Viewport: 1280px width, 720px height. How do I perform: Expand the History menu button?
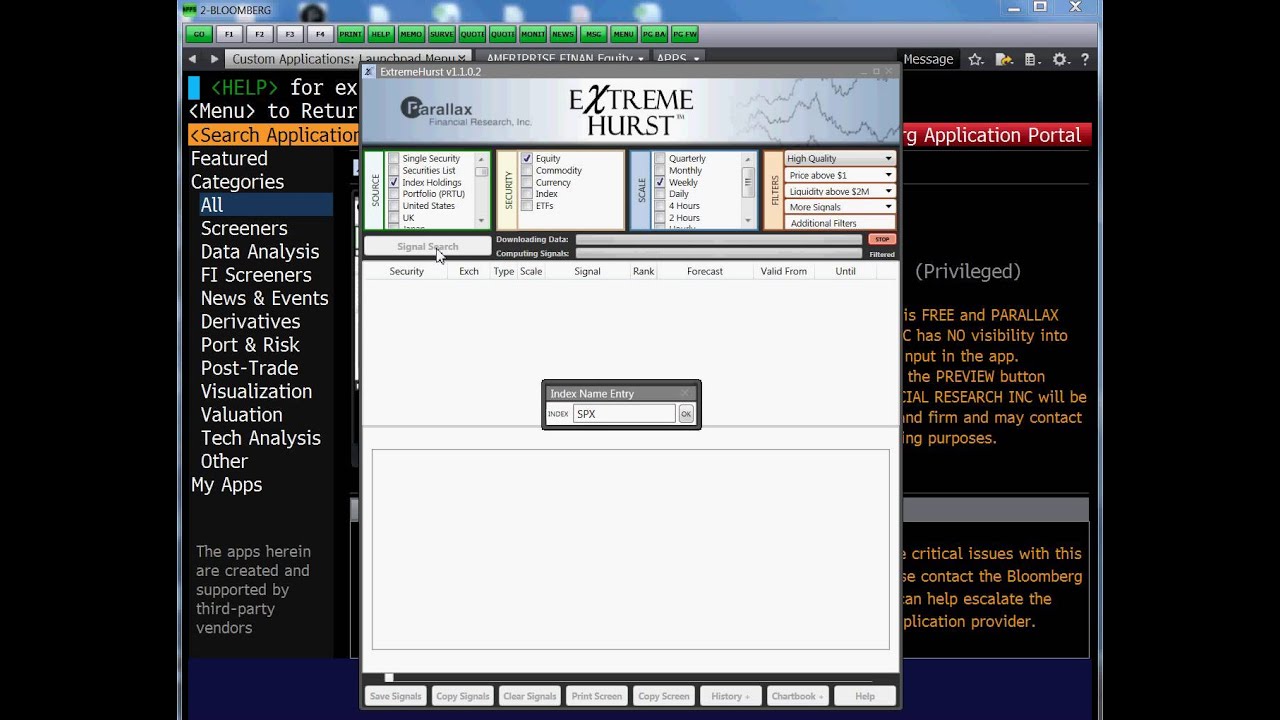click(730, 696)
